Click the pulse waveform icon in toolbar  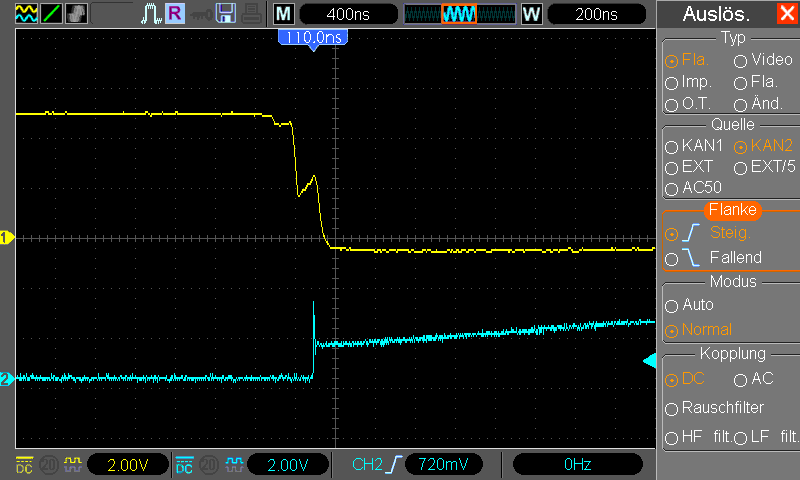151,13
